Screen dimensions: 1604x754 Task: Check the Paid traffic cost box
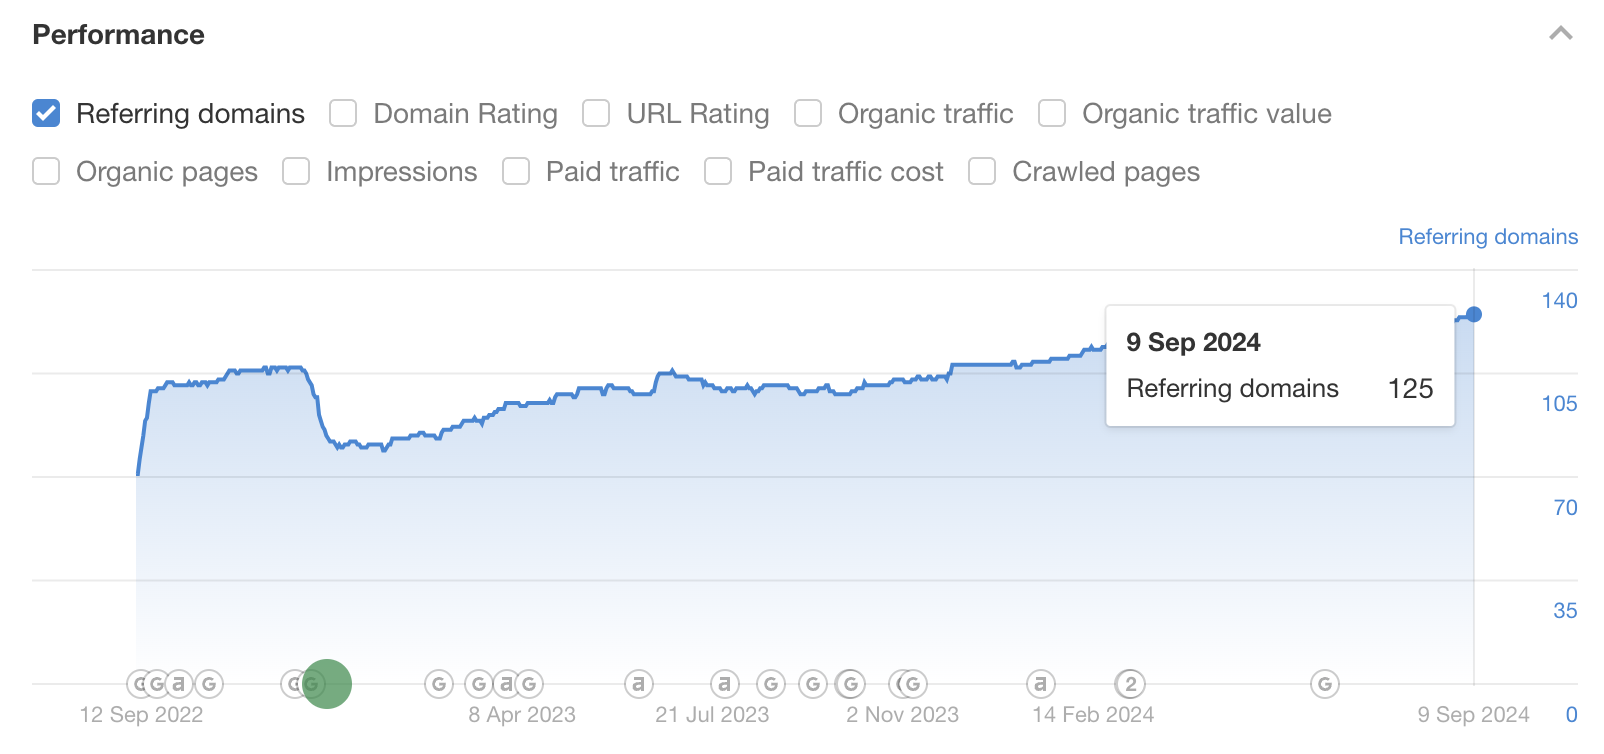[x=718, y=171]
